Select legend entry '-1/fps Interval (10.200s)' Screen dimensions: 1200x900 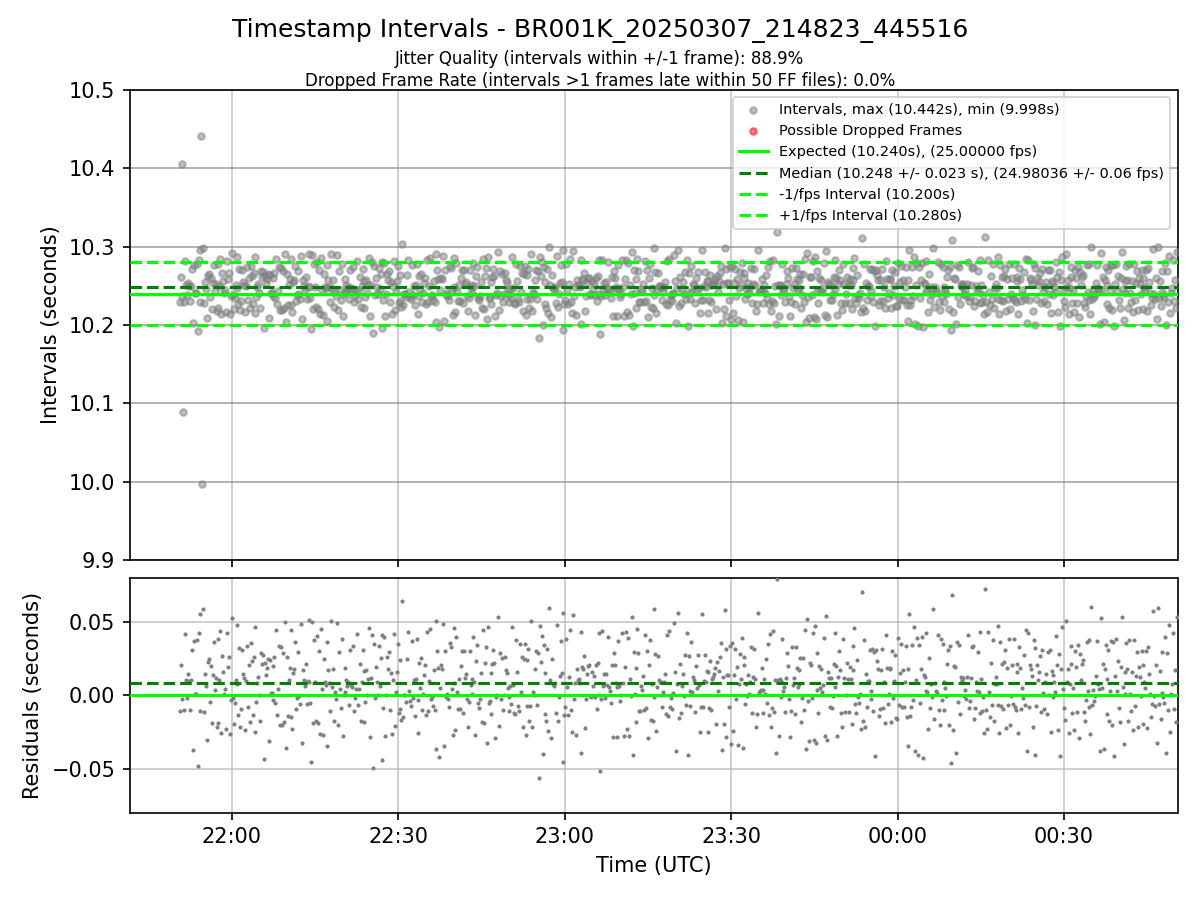pos(867,194)
